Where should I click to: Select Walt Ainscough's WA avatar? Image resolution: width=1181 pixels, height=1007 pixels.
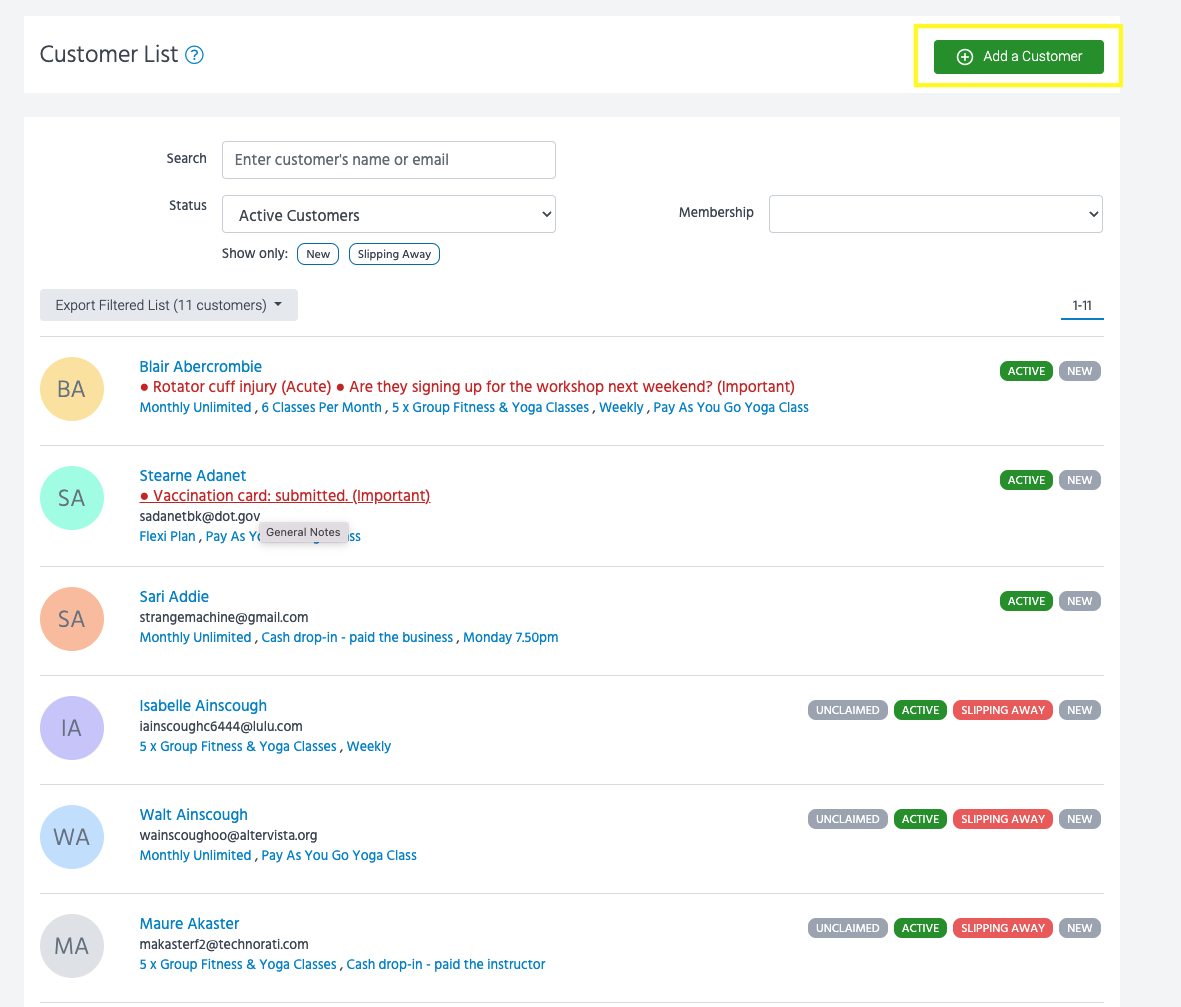pos(72,837)
